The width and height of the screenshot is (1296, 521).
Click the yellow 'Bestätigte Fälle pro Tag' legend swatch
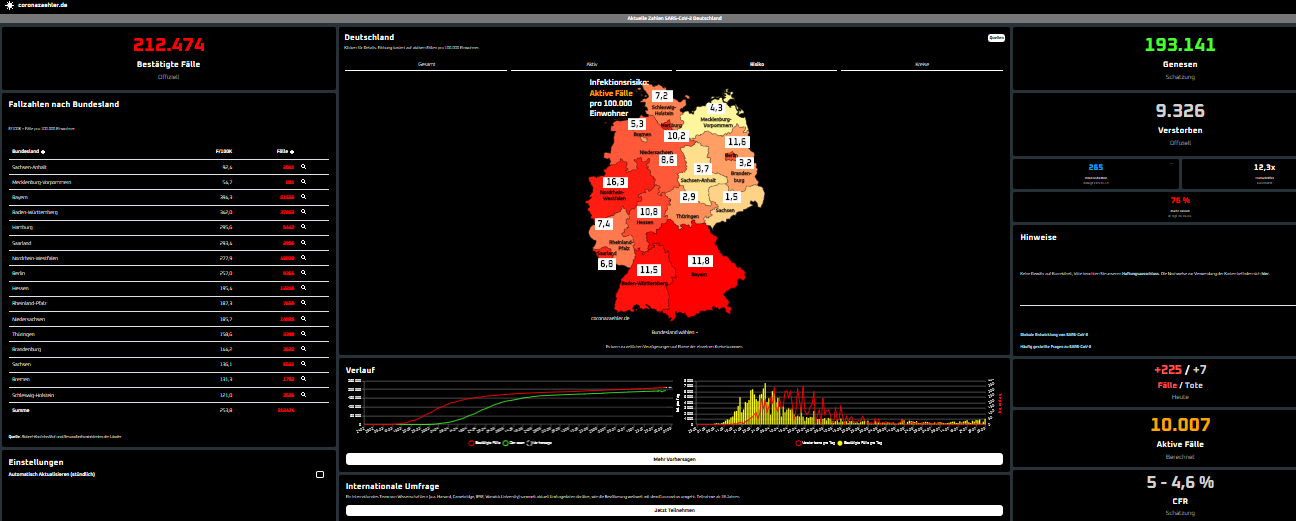pyautogui.click(x=840, y=441)
